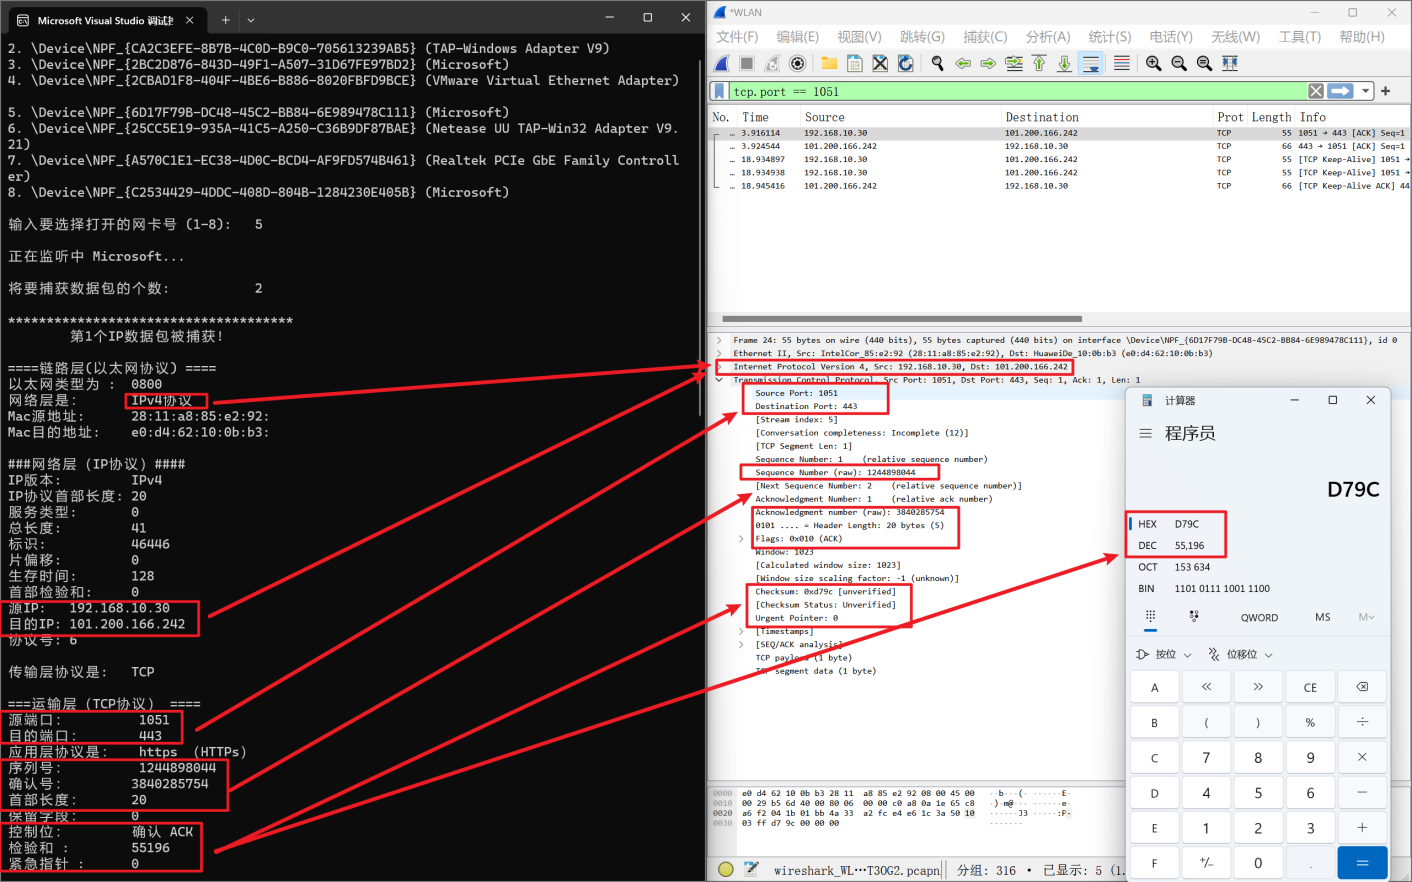
Task: Expand the Ethernet II tree node
Action: coord(718,353)
